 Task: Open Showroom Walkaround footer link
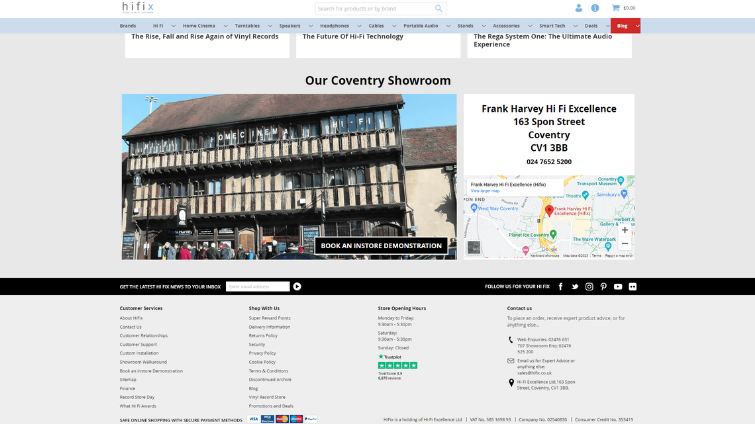coord(143,362)
